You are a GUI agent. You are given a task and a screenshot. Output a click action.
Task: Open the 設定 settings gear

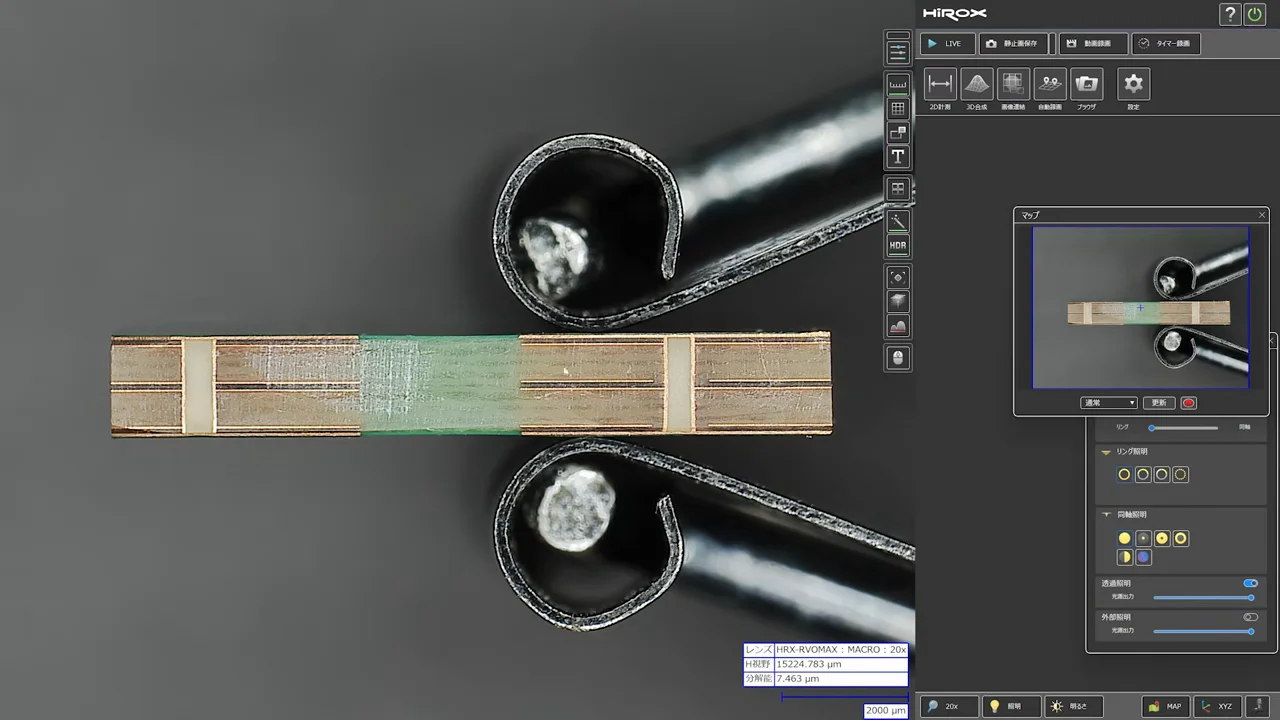click(1133, 84)
